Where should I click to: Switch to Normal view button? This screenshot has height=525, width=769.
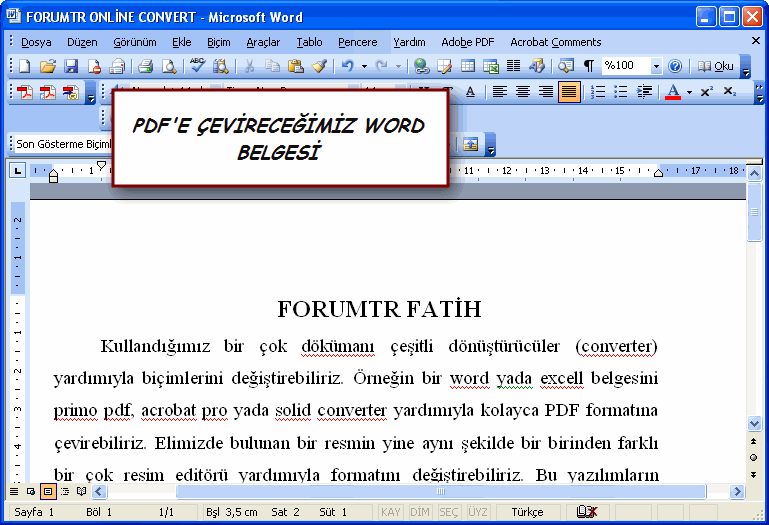14,491
